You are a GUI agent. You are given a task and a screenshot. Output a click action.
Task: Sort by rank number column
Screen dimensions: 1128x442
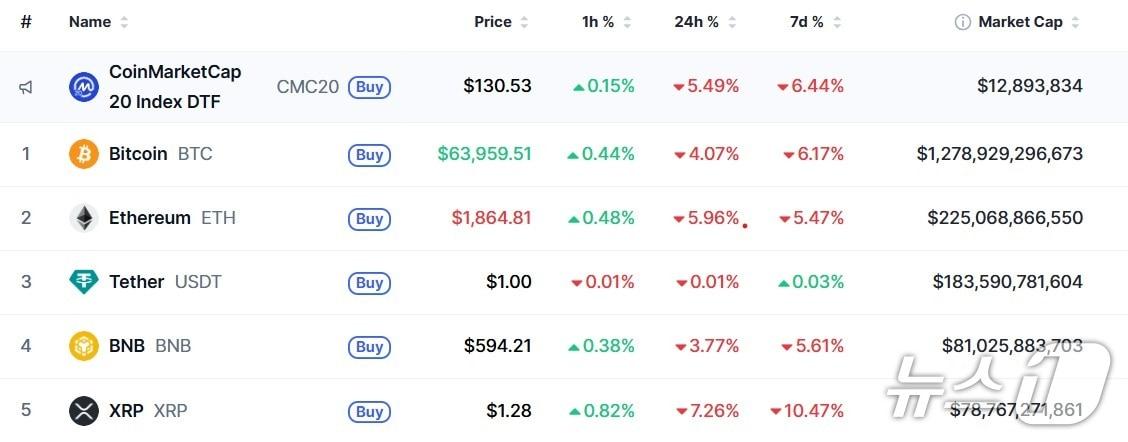(x=26, y=22)
